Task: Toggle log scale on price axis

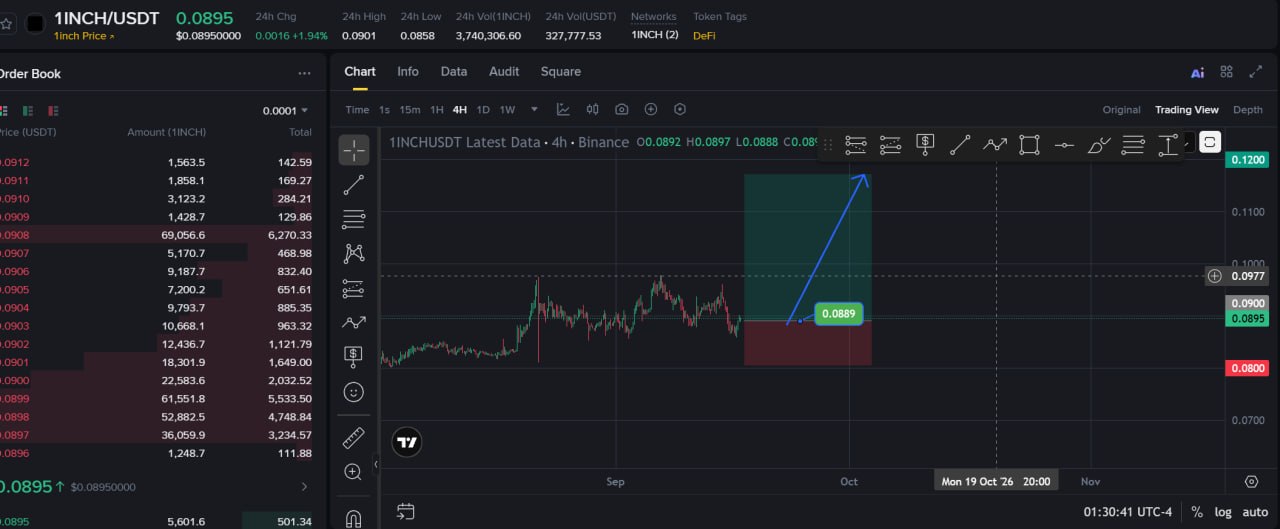Action: pos(1223,512)
